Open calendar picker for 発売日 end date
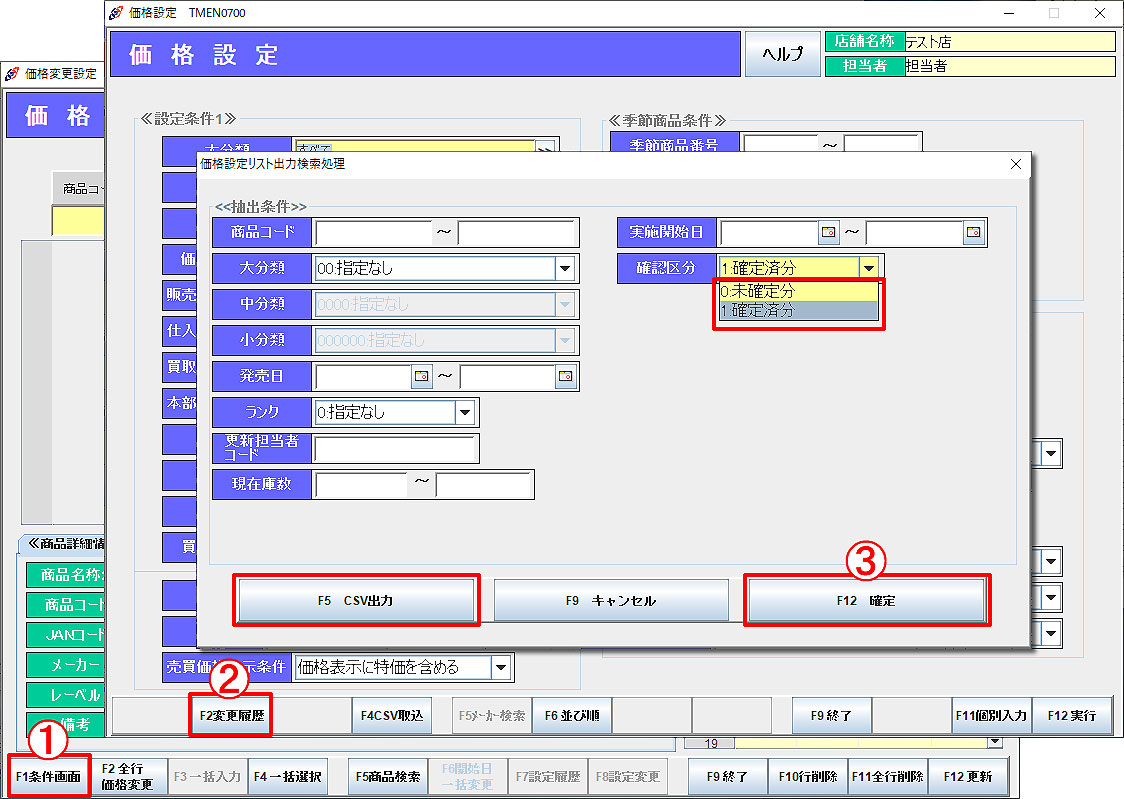The height and width of the screenshot is (799, 1124). pos(566,376)
